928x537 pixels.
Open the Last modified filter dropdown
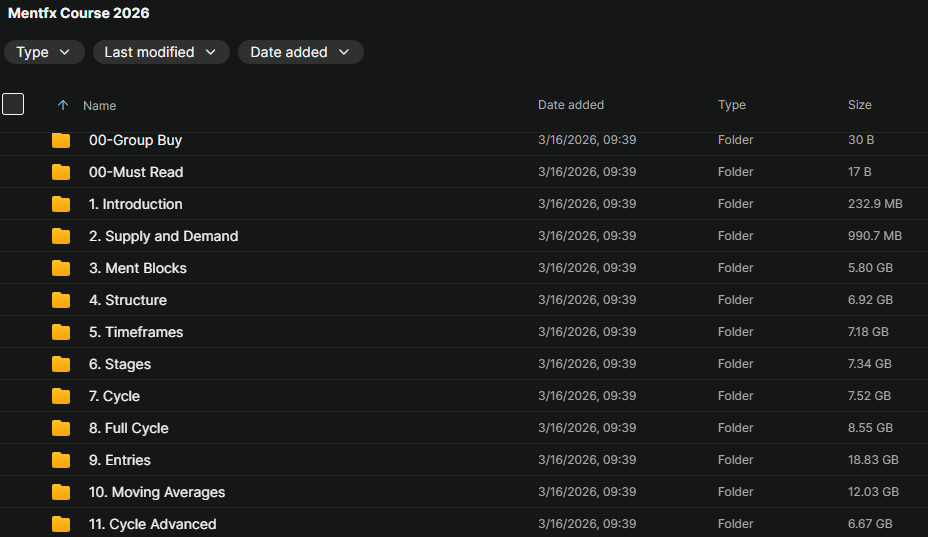[161, 52]
